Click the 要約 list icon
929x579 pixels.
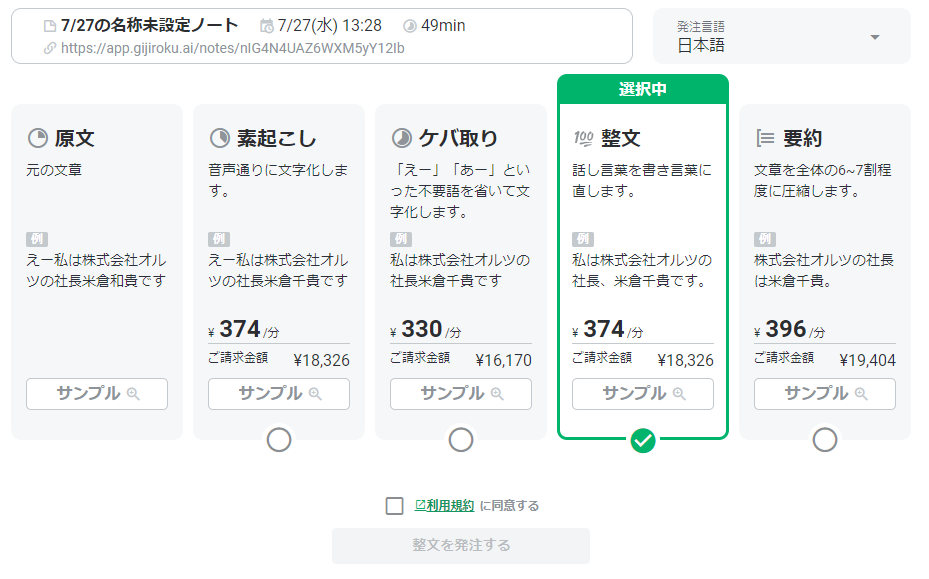tap(765, 139)
